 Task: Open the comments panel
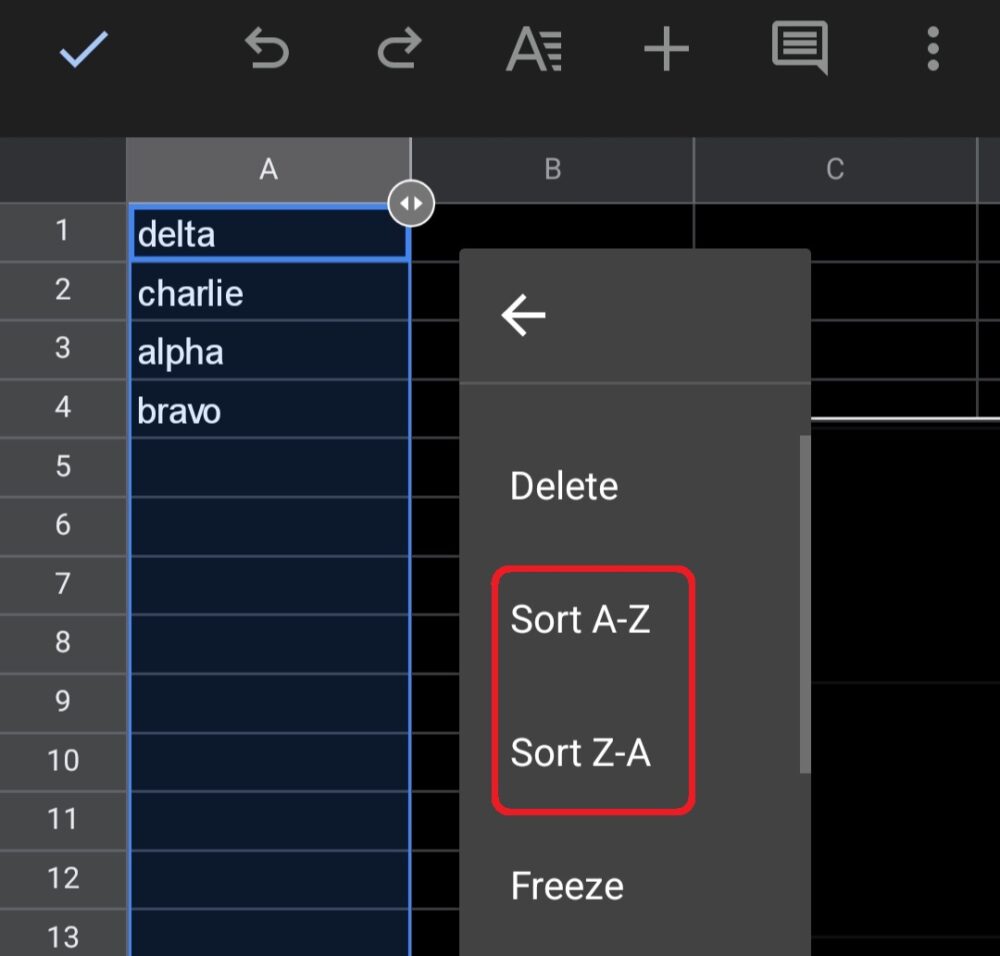point(799,50)
